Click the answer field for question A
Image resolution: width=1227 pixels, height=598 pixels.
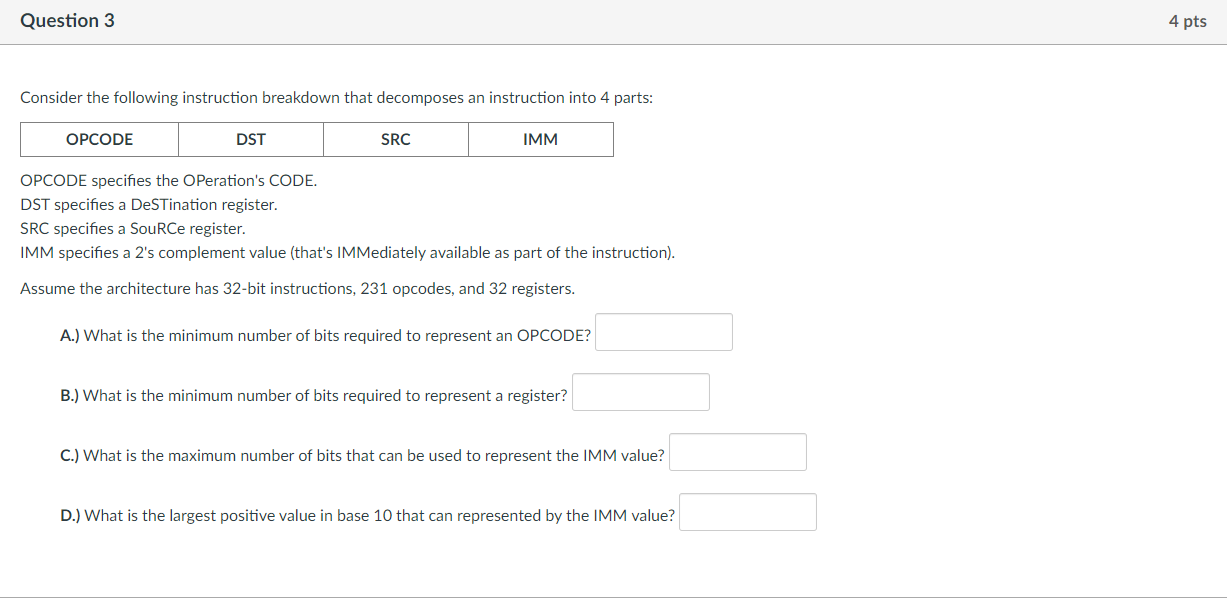tap(663, 331)
